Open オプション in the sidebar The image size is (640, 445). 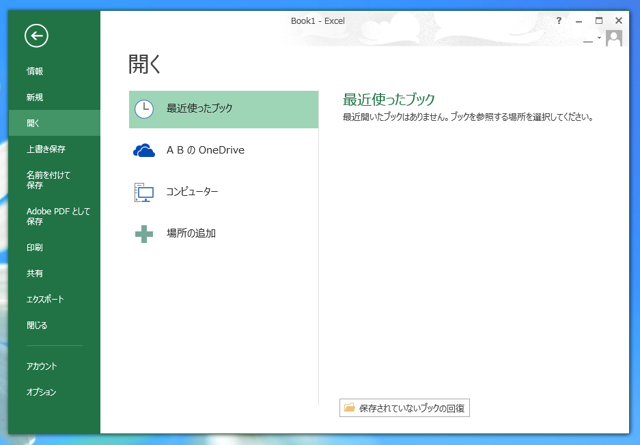54,392
